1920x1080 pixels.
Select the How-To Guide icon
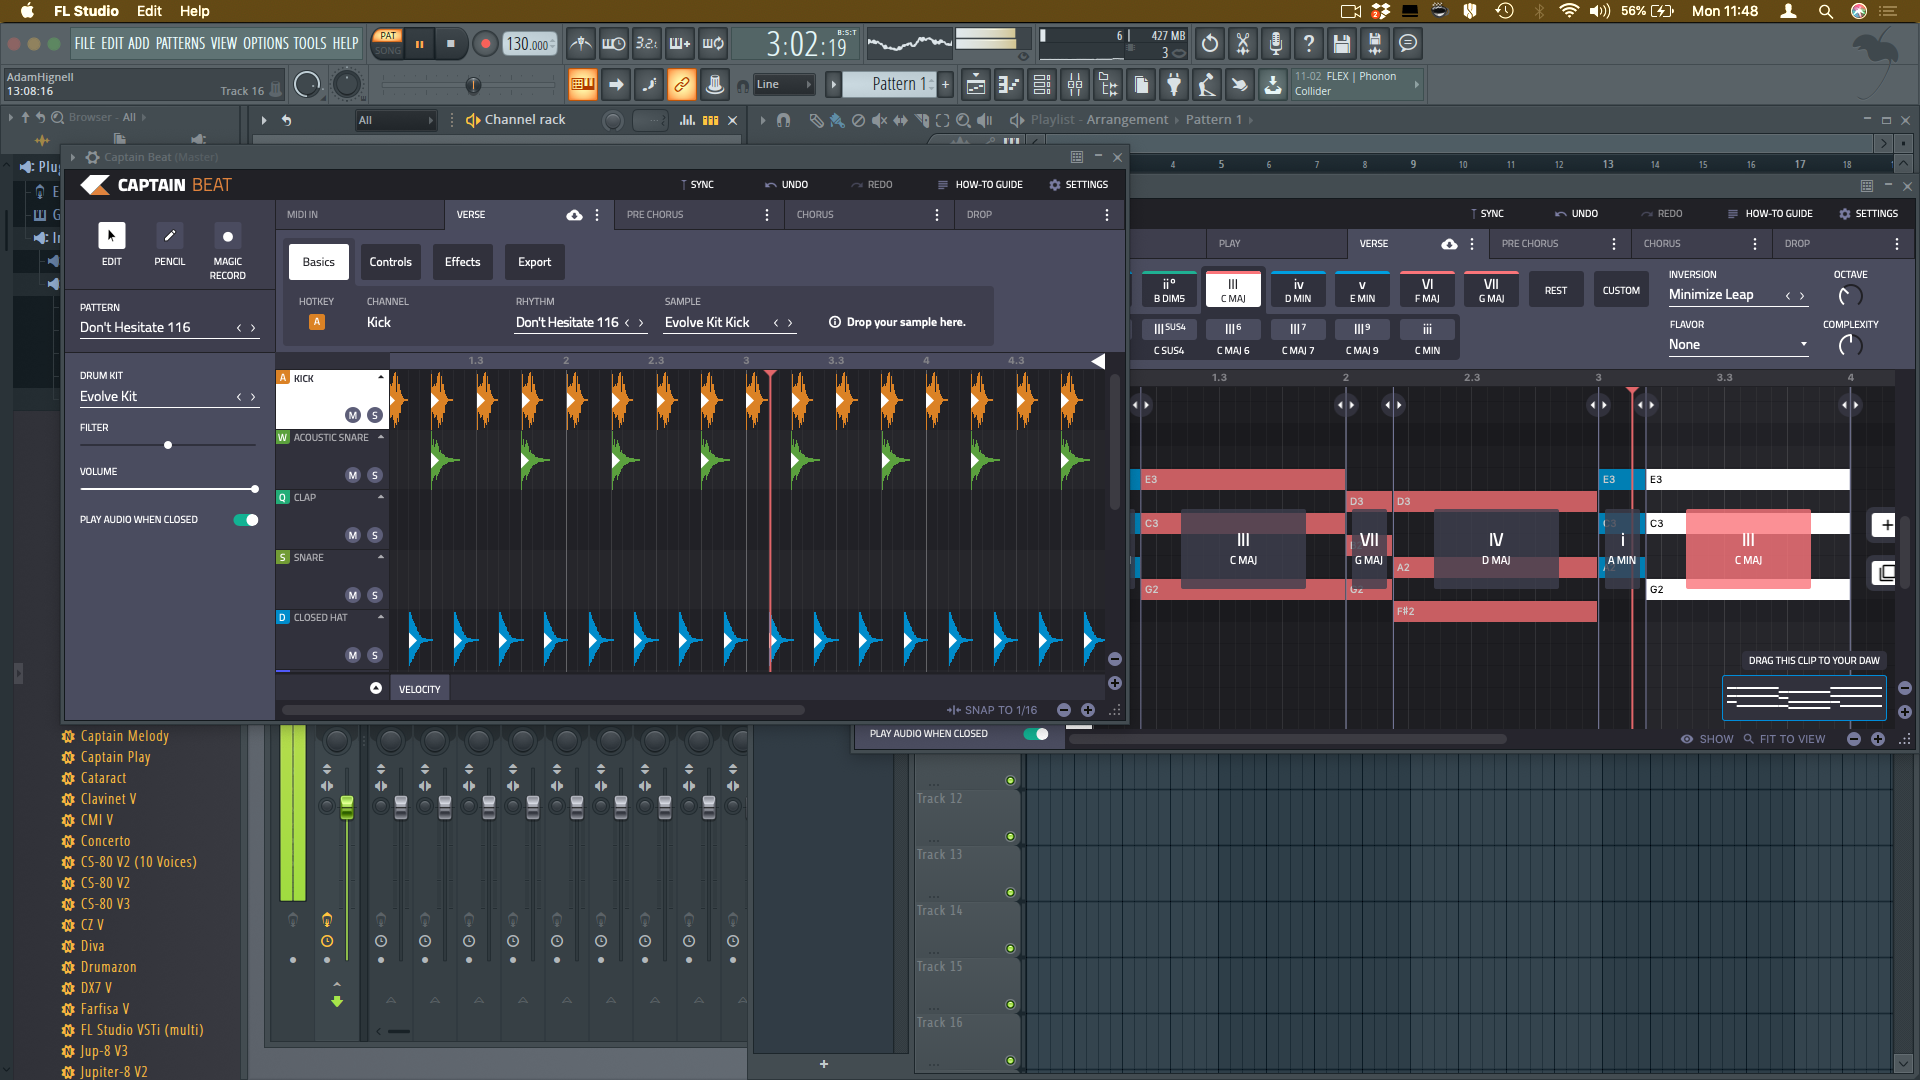(x=940, y=185)
